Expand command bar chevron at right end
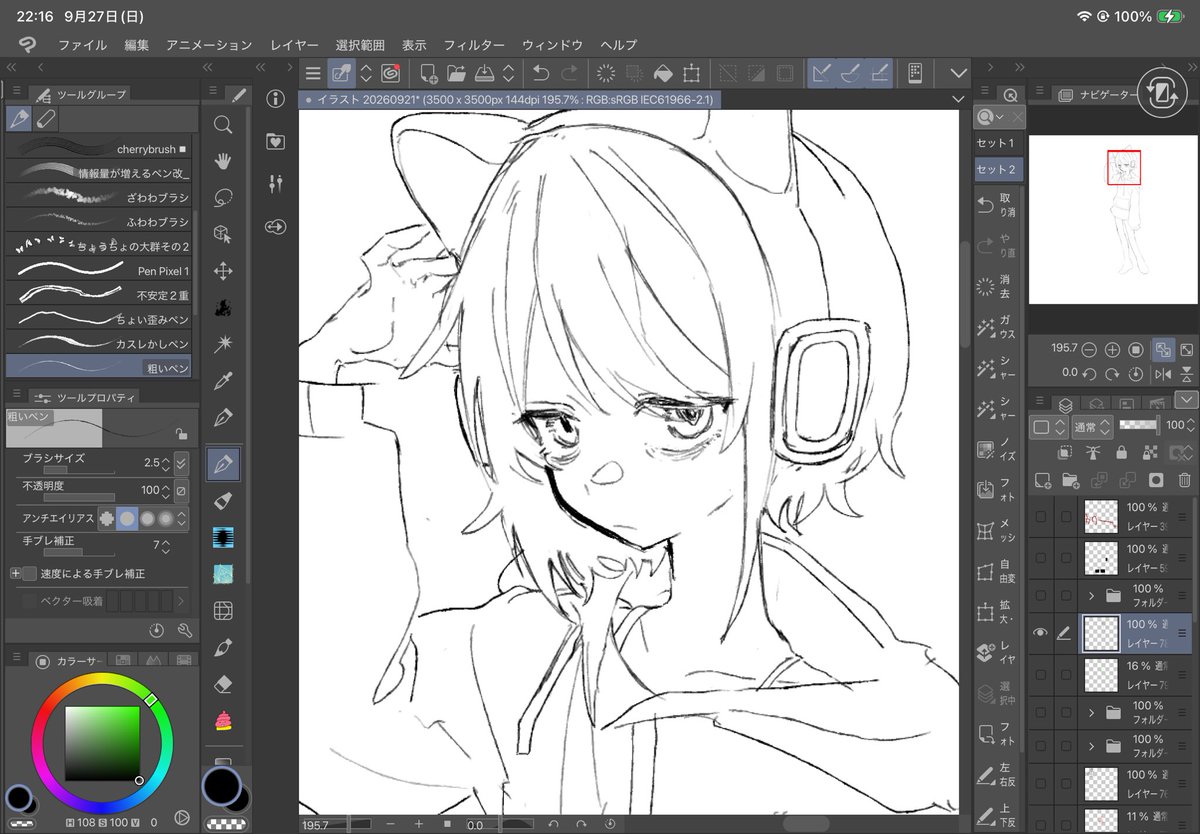Screen dimensions: 1200x834 point(958,73)
